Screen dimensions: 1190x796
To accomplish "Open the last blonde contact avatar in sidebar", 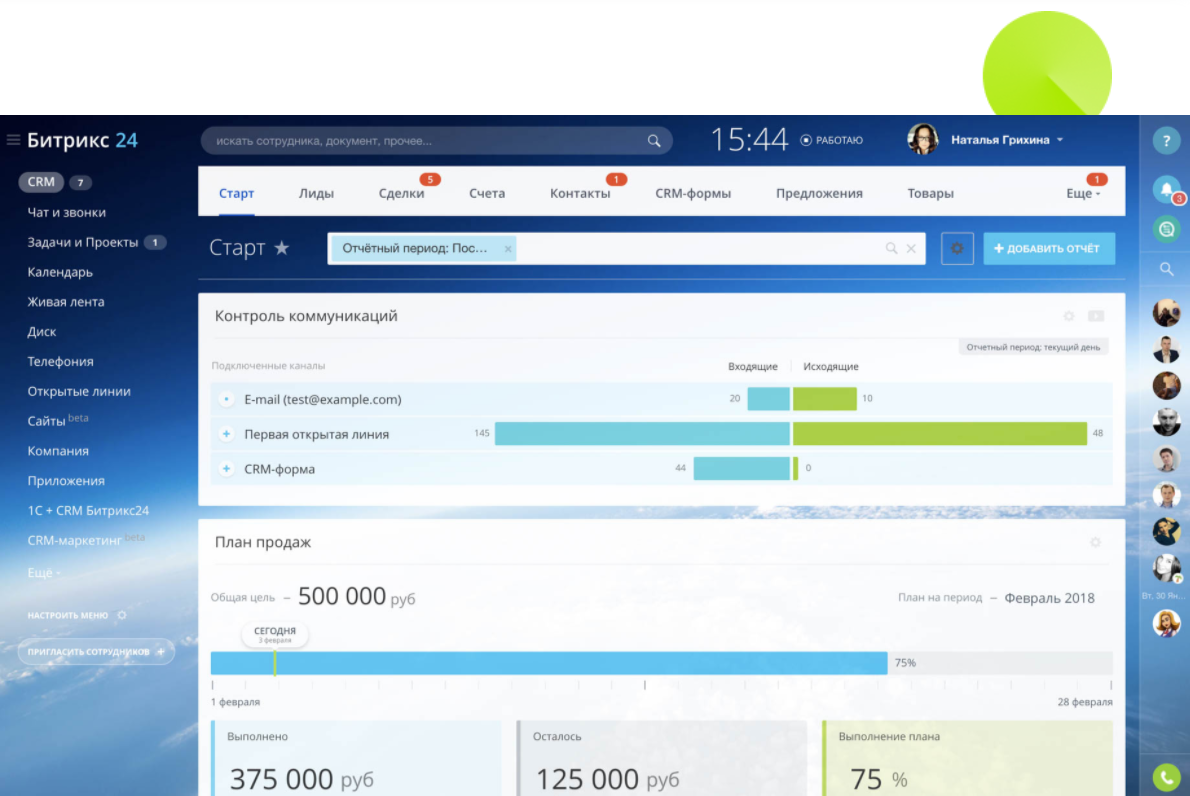I will click(x=1166, y=623).
